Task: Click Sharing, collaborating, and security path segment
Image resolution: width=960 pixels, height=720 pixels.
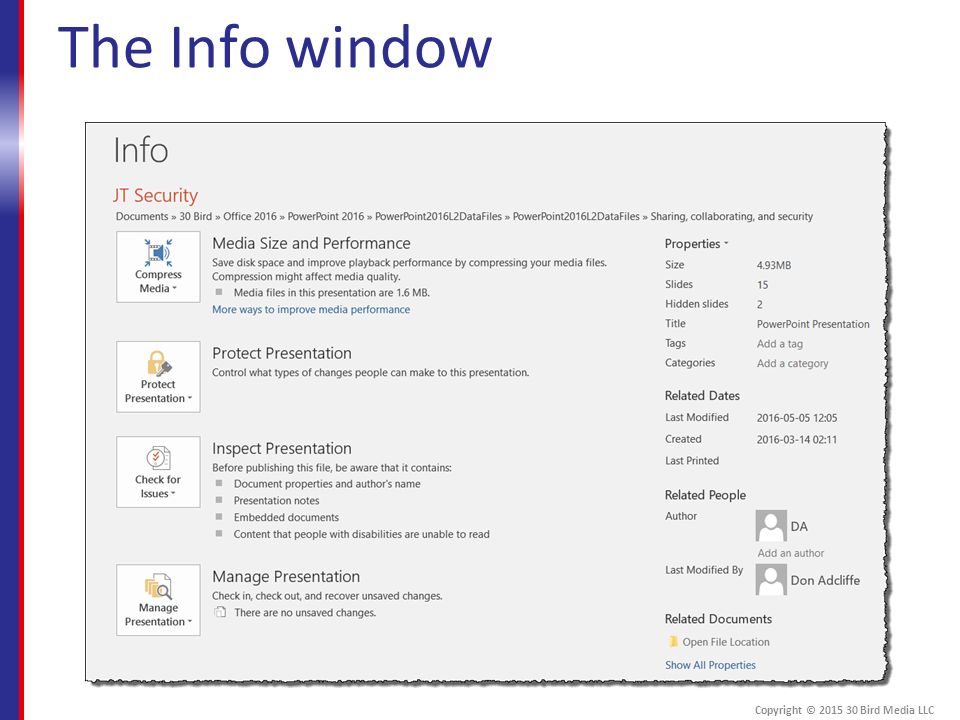Action: point(732,216)
